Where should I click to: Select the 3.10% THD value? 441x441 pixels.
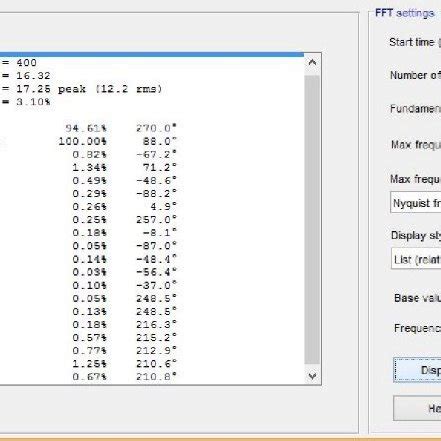(x=33, y=102)
